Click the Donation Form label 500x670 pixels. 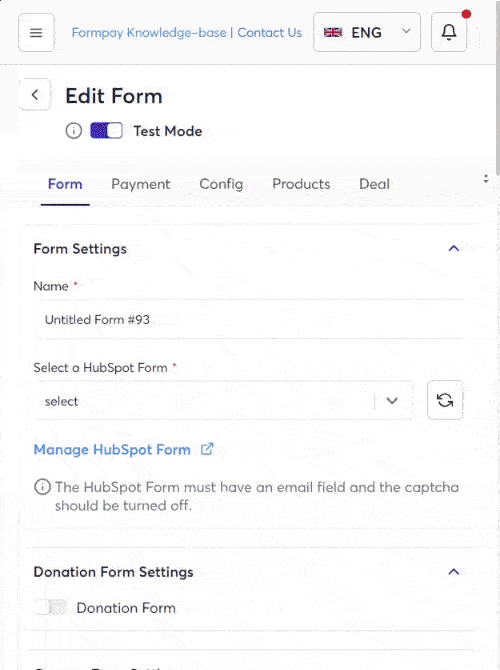(x=126, y=608)
